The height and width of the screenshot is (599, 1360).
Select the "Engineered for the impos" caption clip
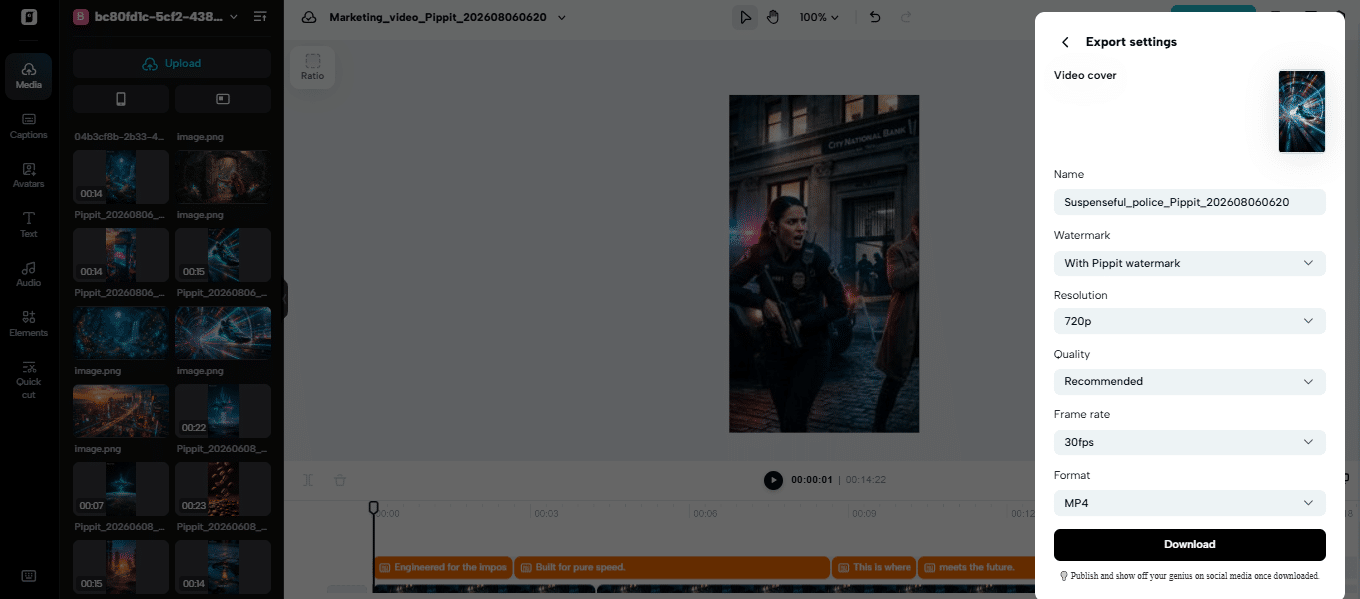443,567
